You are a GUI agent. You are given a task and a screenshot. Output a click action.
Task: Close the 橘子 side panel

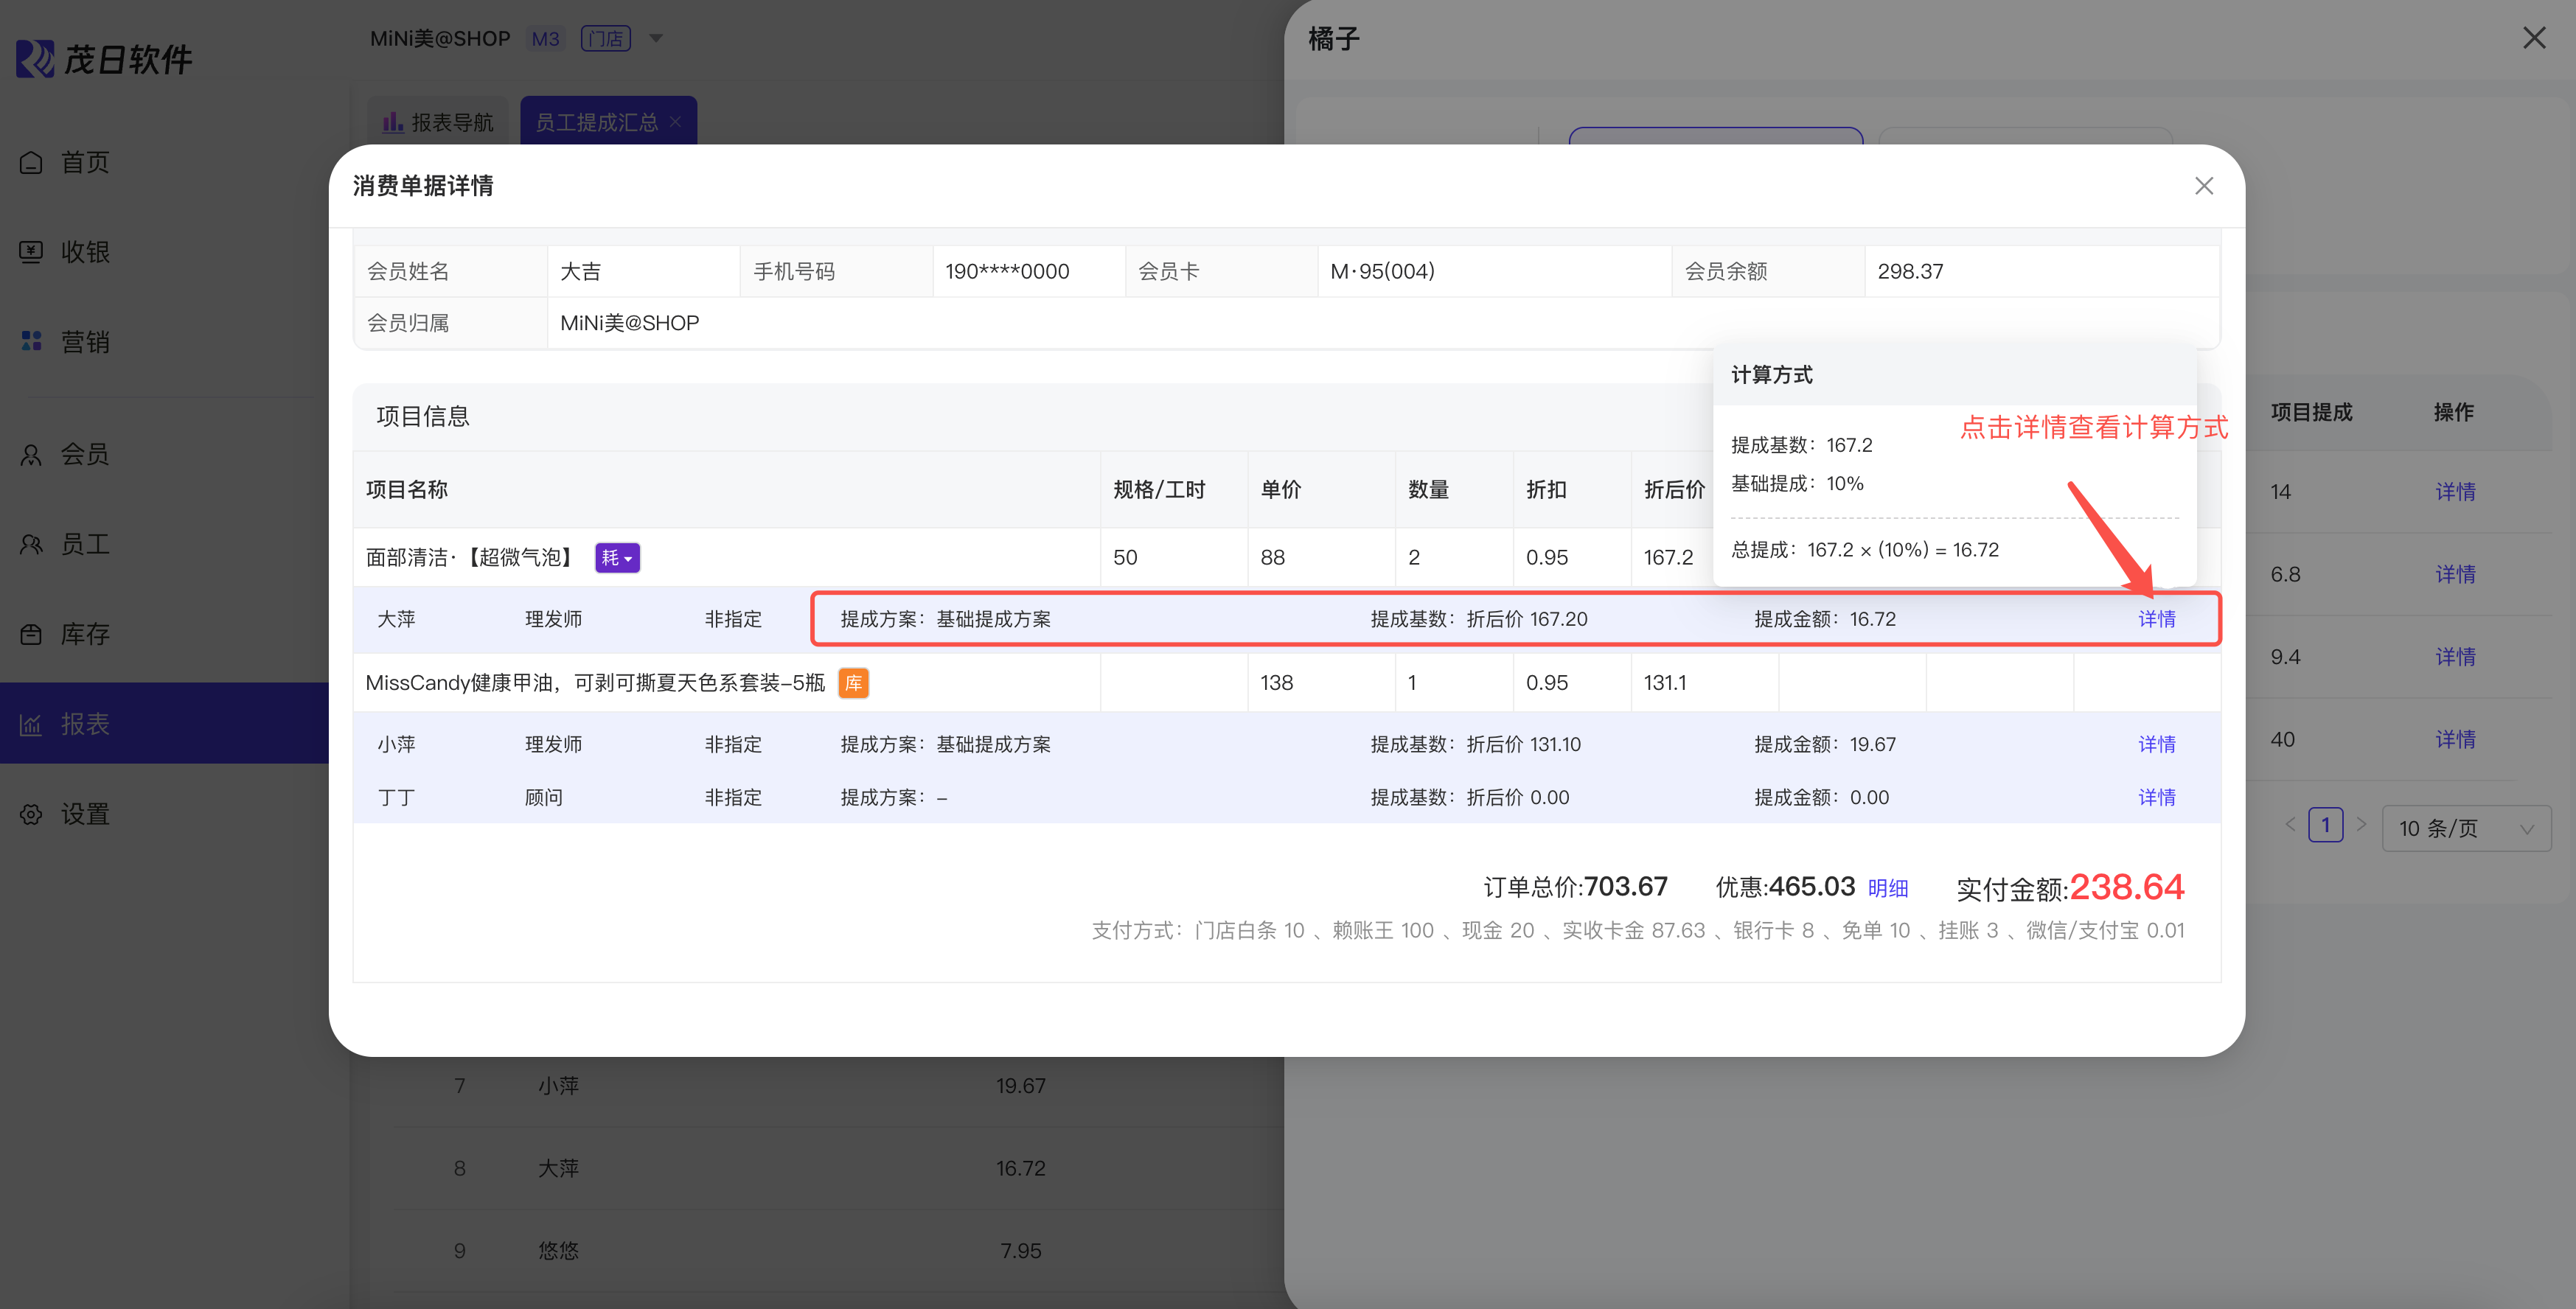tap(2534, 38)
